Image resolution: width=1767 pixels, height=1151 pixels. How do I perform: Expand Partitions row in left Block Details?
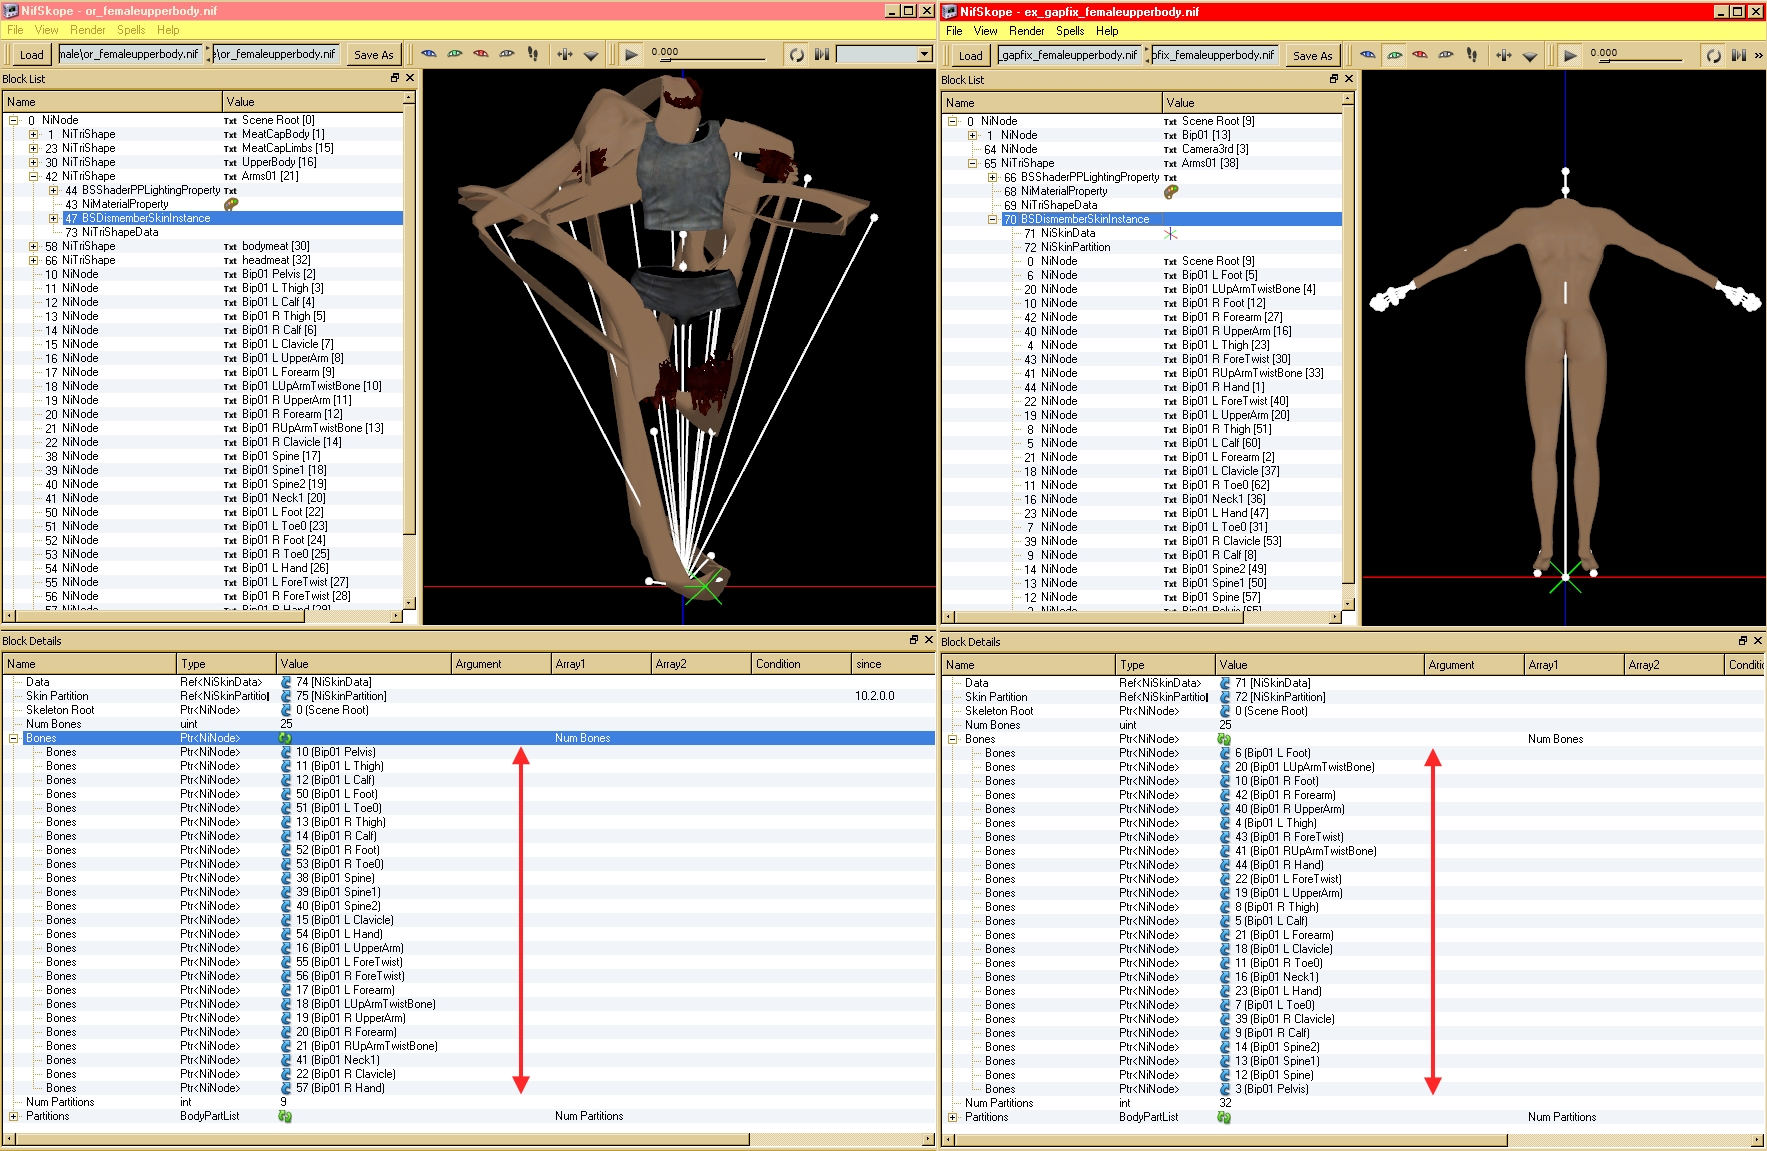[13, 1116]
